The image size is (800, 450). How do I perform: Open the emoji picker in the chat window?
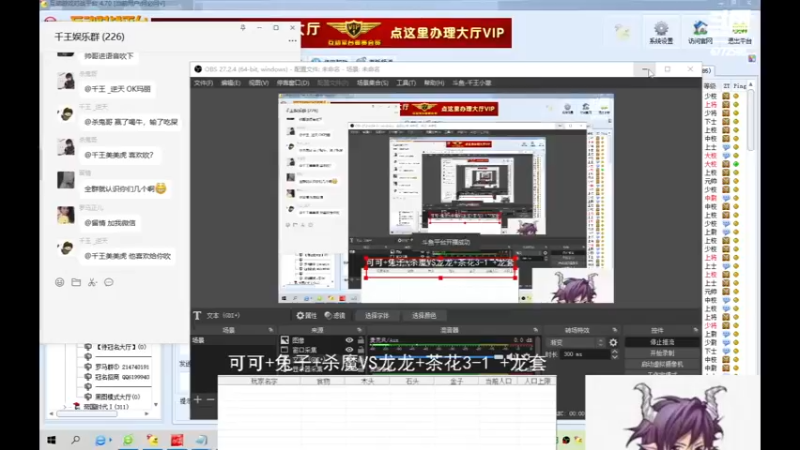click(60, 282)
